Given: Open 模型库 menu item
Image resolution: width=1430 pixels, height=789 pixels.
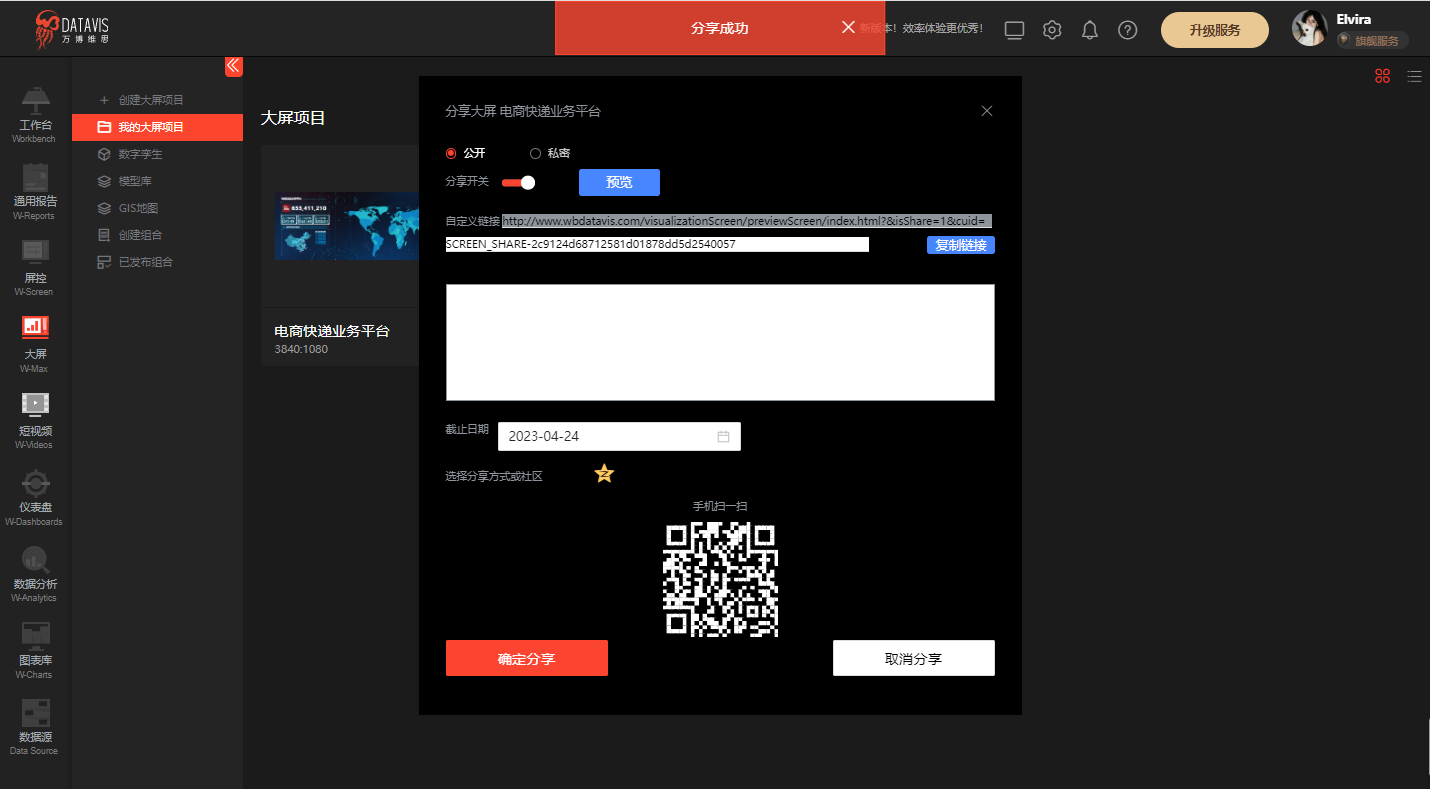Looking at the screenshot, I should (135, 181).
